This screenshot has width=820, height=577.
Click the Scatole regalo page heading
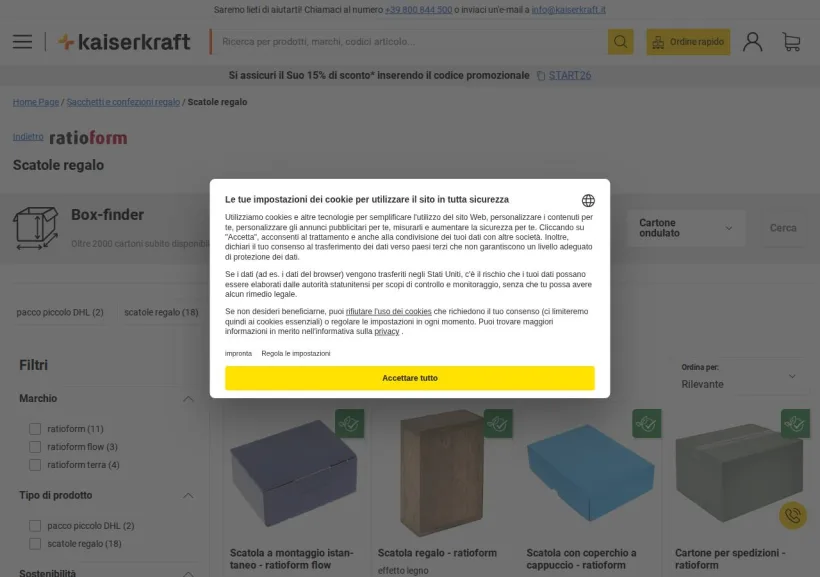(x=59, y=165)
